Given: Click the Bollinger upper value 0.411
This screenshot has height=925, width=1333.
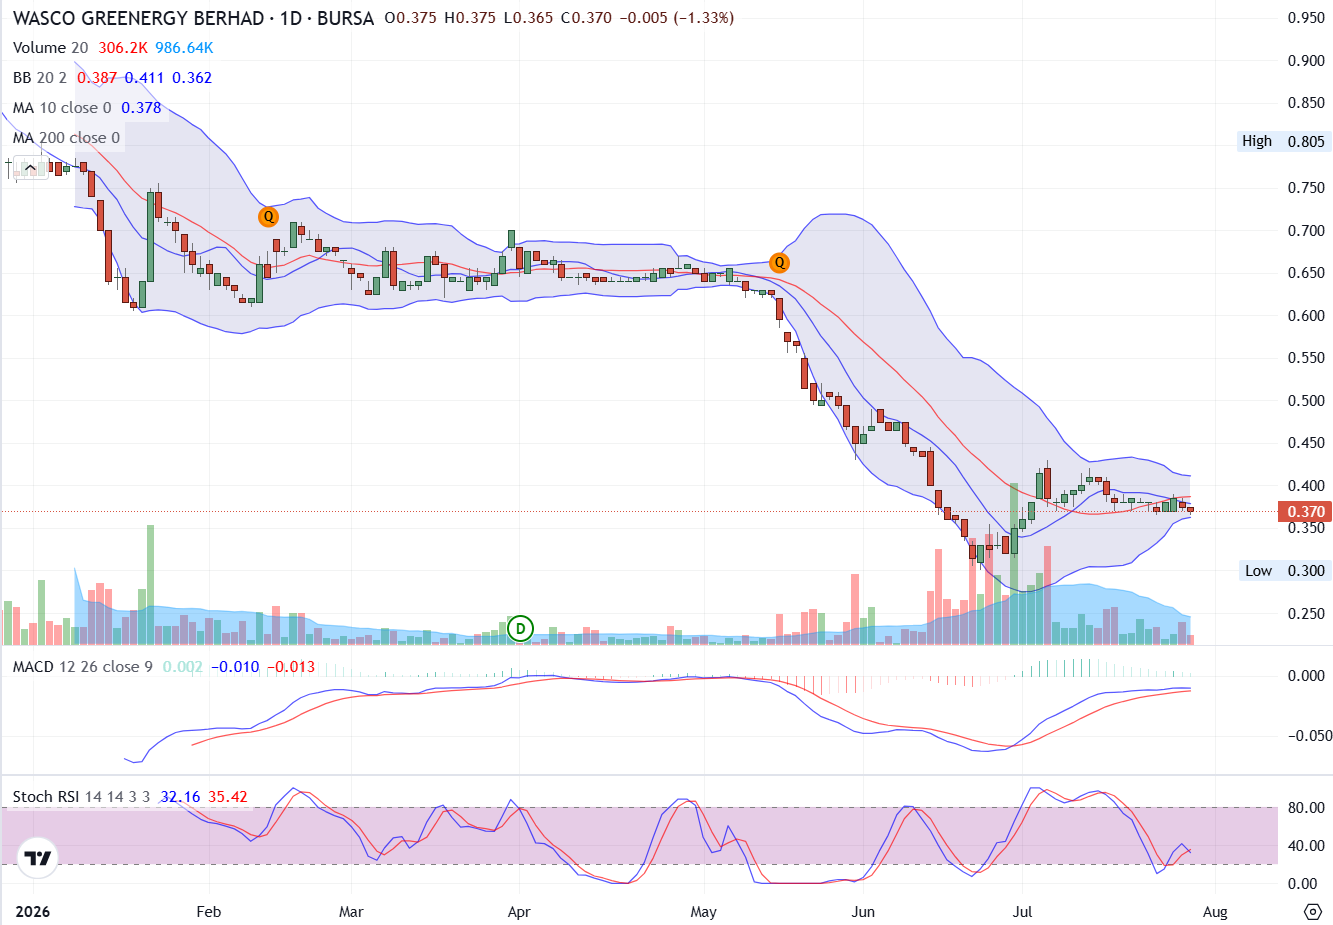Looking at the screenshot, I should tap(144, 78).
